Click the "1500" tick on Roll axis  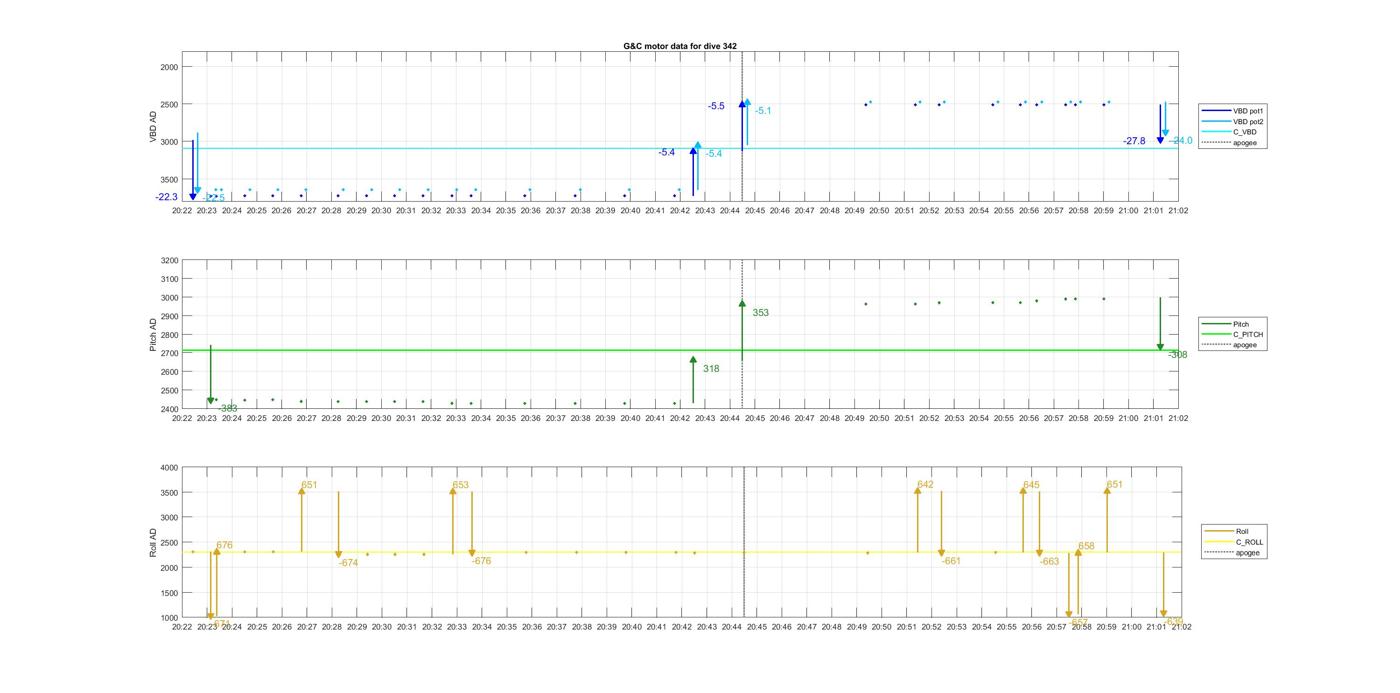pos(168,593)
